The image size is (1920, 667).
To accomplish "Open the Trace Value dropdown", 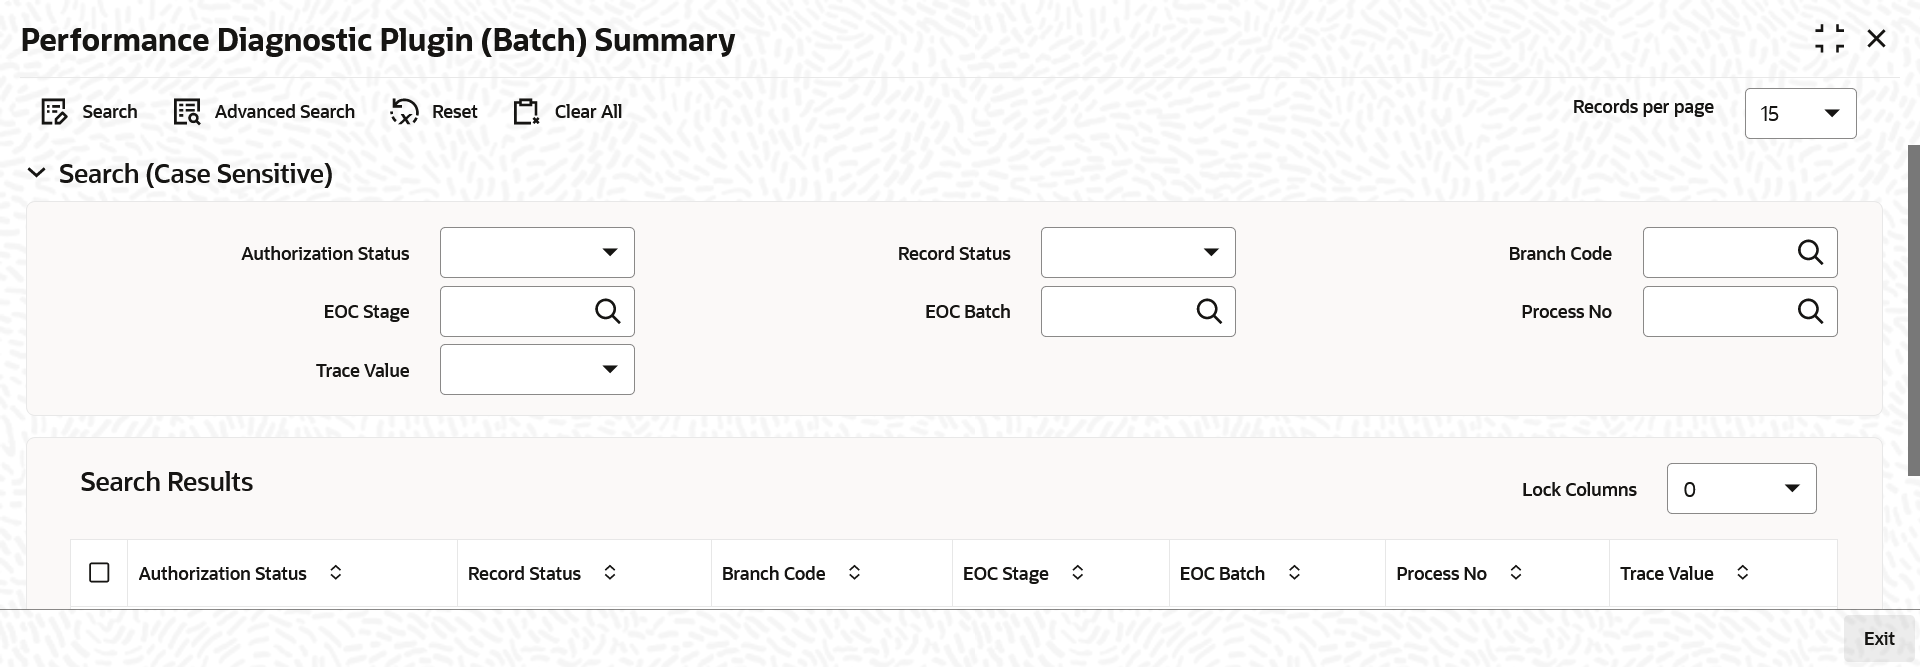I will tap(610, 369).
